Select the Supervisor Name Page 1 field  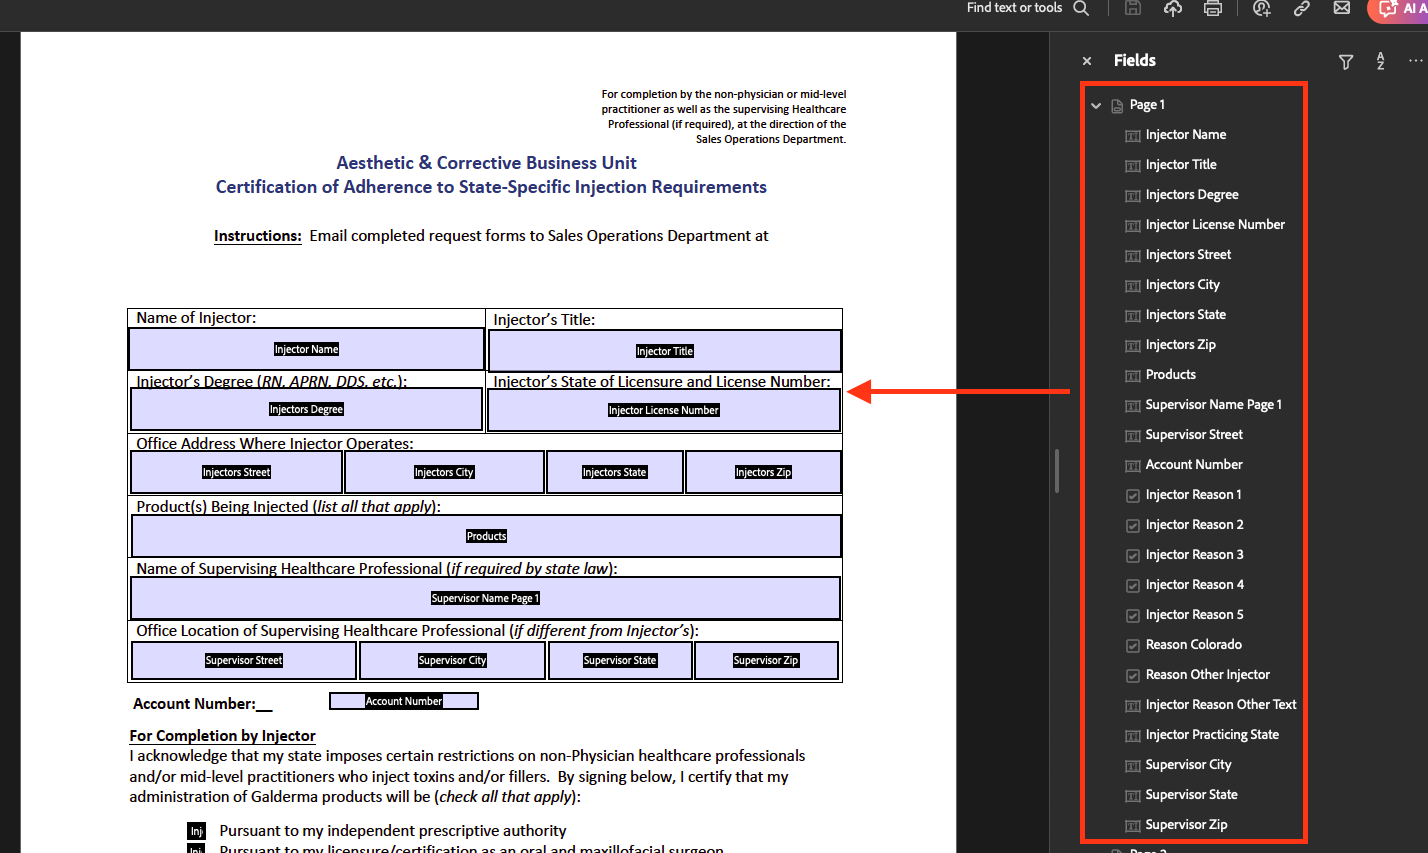[x=1212, y=404]
